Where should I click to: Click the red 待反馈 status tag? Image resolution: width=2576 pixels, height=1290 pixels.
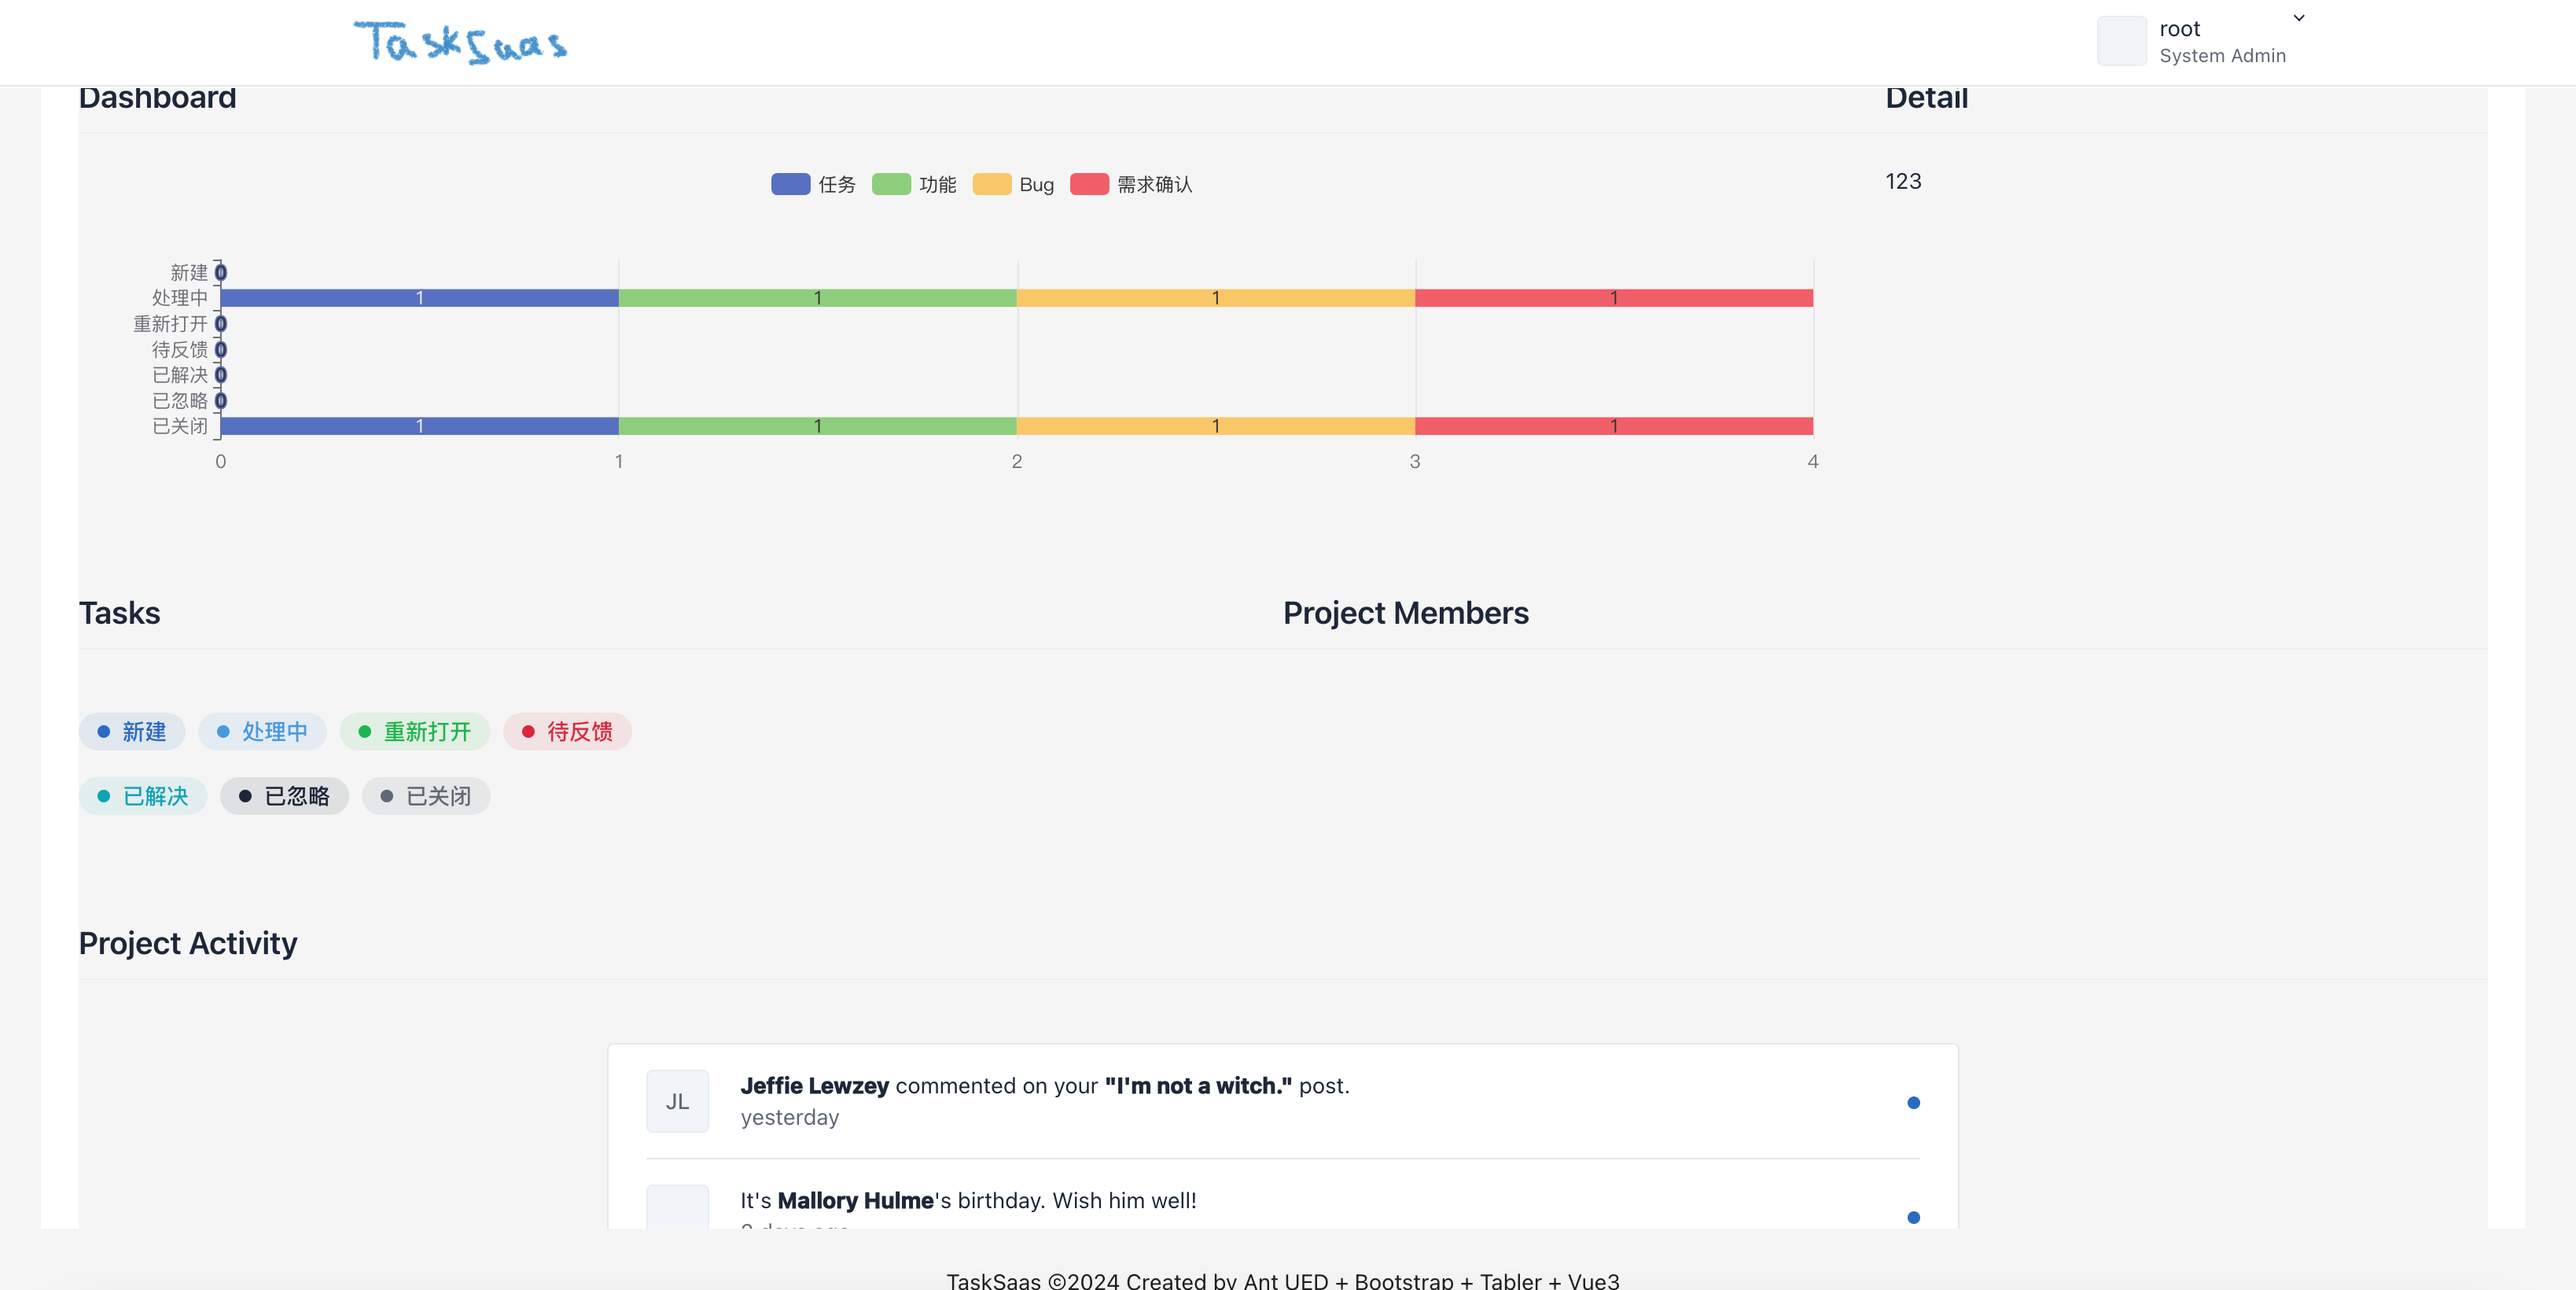point(567,731)
